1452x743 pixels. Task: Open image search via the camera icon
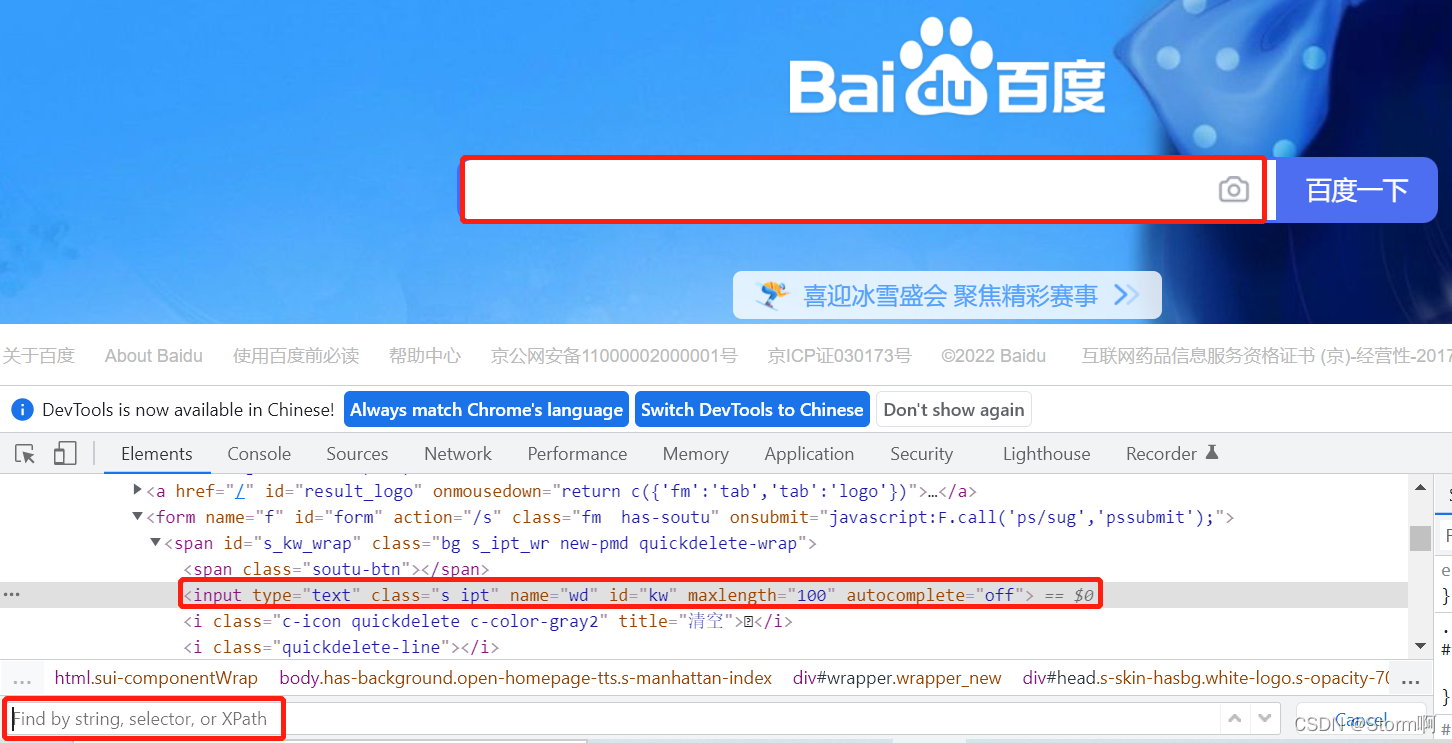(1234, 189)
